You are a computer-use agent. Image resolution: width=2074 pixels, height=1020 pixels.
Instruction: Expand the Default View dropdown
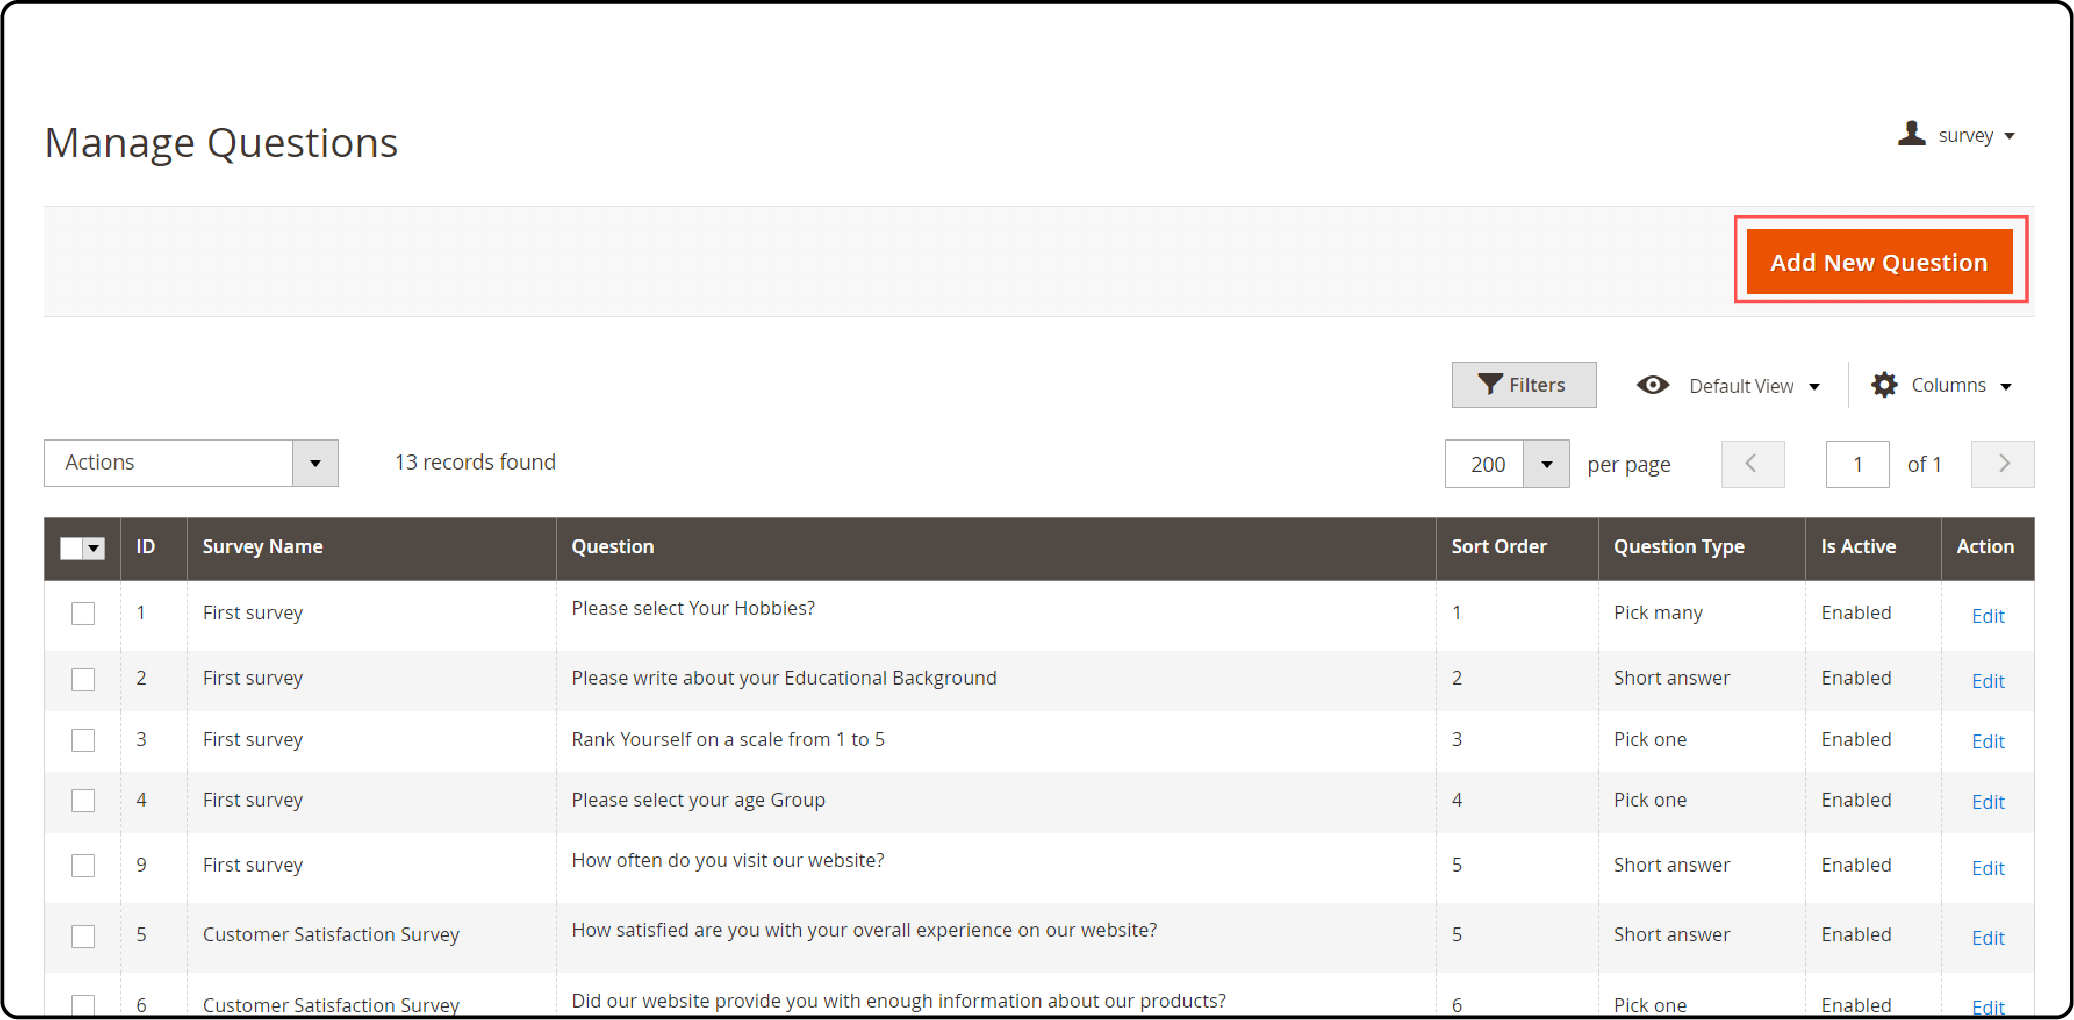pos(1814,387)
